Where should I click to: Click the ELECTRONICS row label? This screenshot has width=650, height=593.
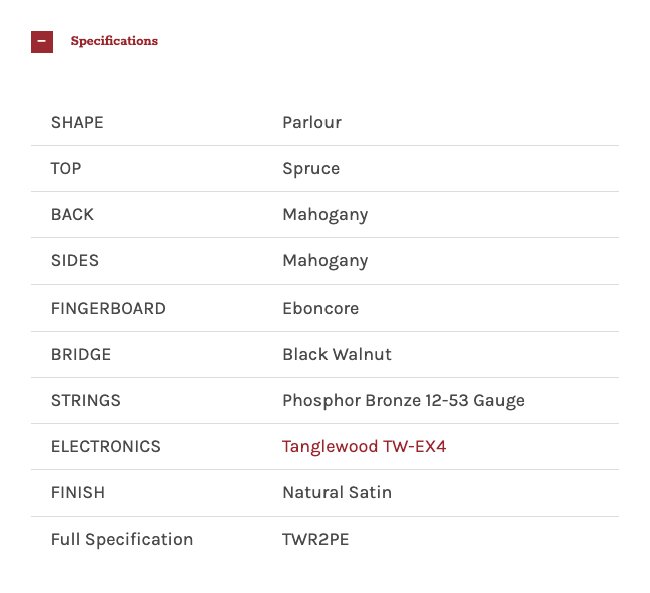coord(106,447)
